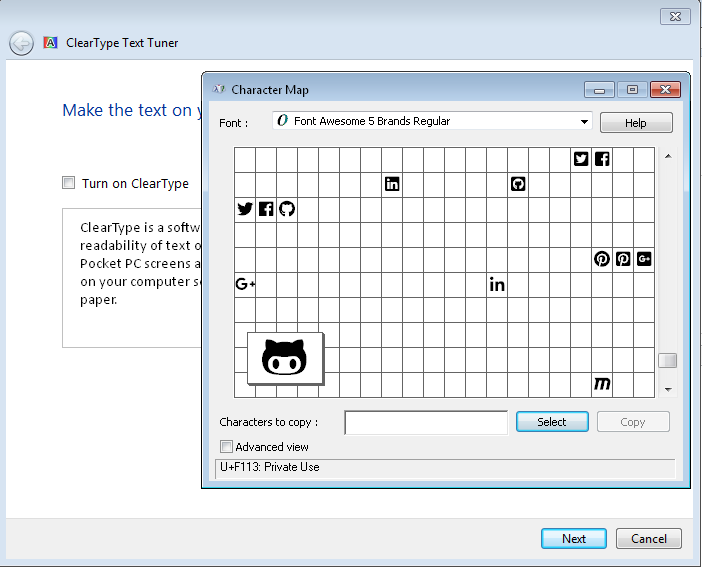
Task: Click the ClearType Text Tuner app icon
Action: (x=51, y=43)
